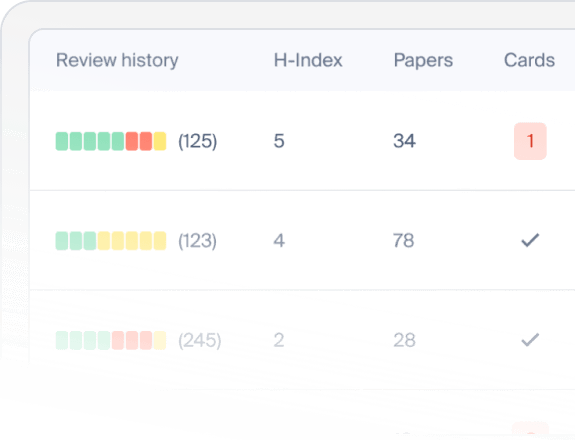The width and height of the screenshot is (575, 440).
Task: Select the review history bar for (245)
Action: [x=111, y=340]
